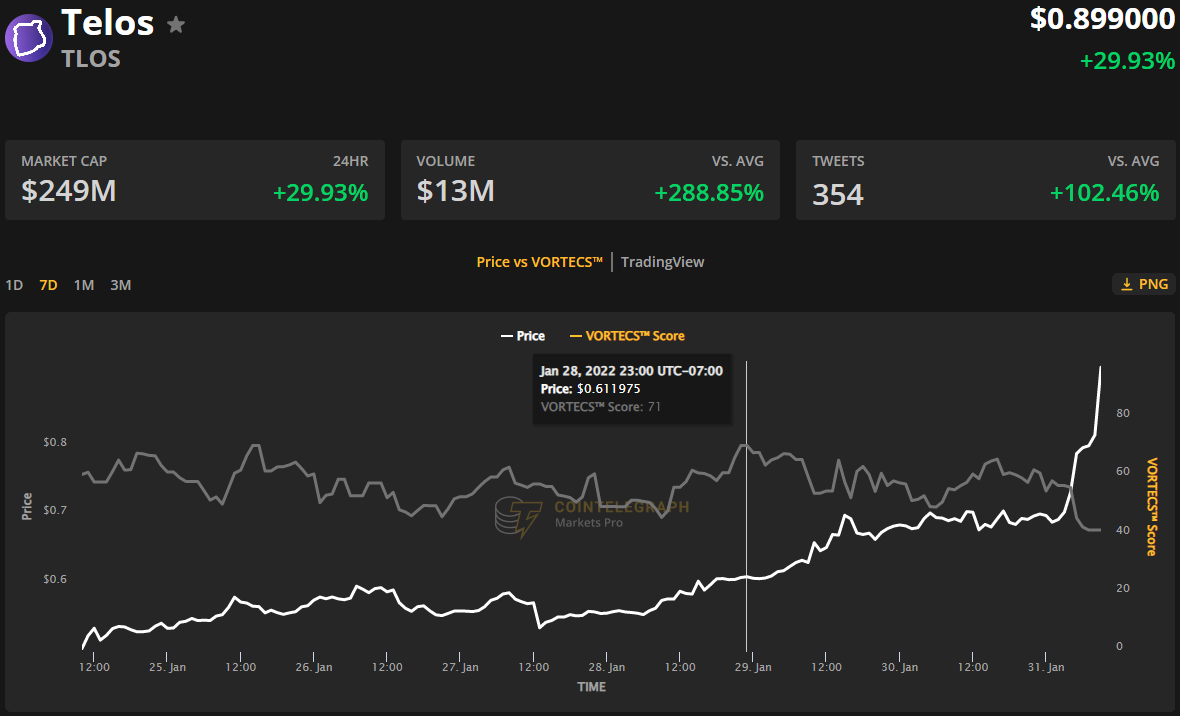Set chart timeframe to 3M

coord(121,285)
